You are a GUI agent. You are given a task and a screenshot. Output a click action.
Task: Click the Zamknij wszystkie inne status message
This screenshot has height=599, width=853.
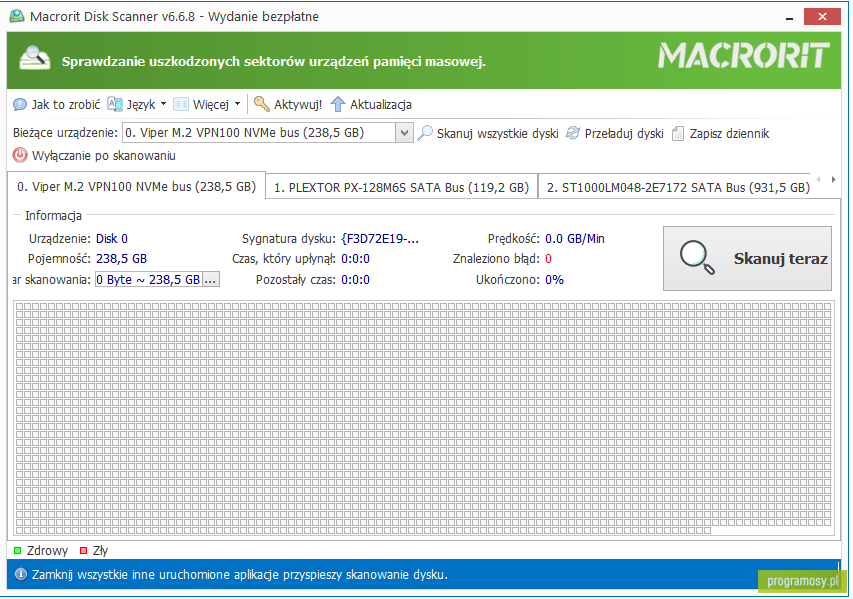pyautogui.click(x=240, y=575)
